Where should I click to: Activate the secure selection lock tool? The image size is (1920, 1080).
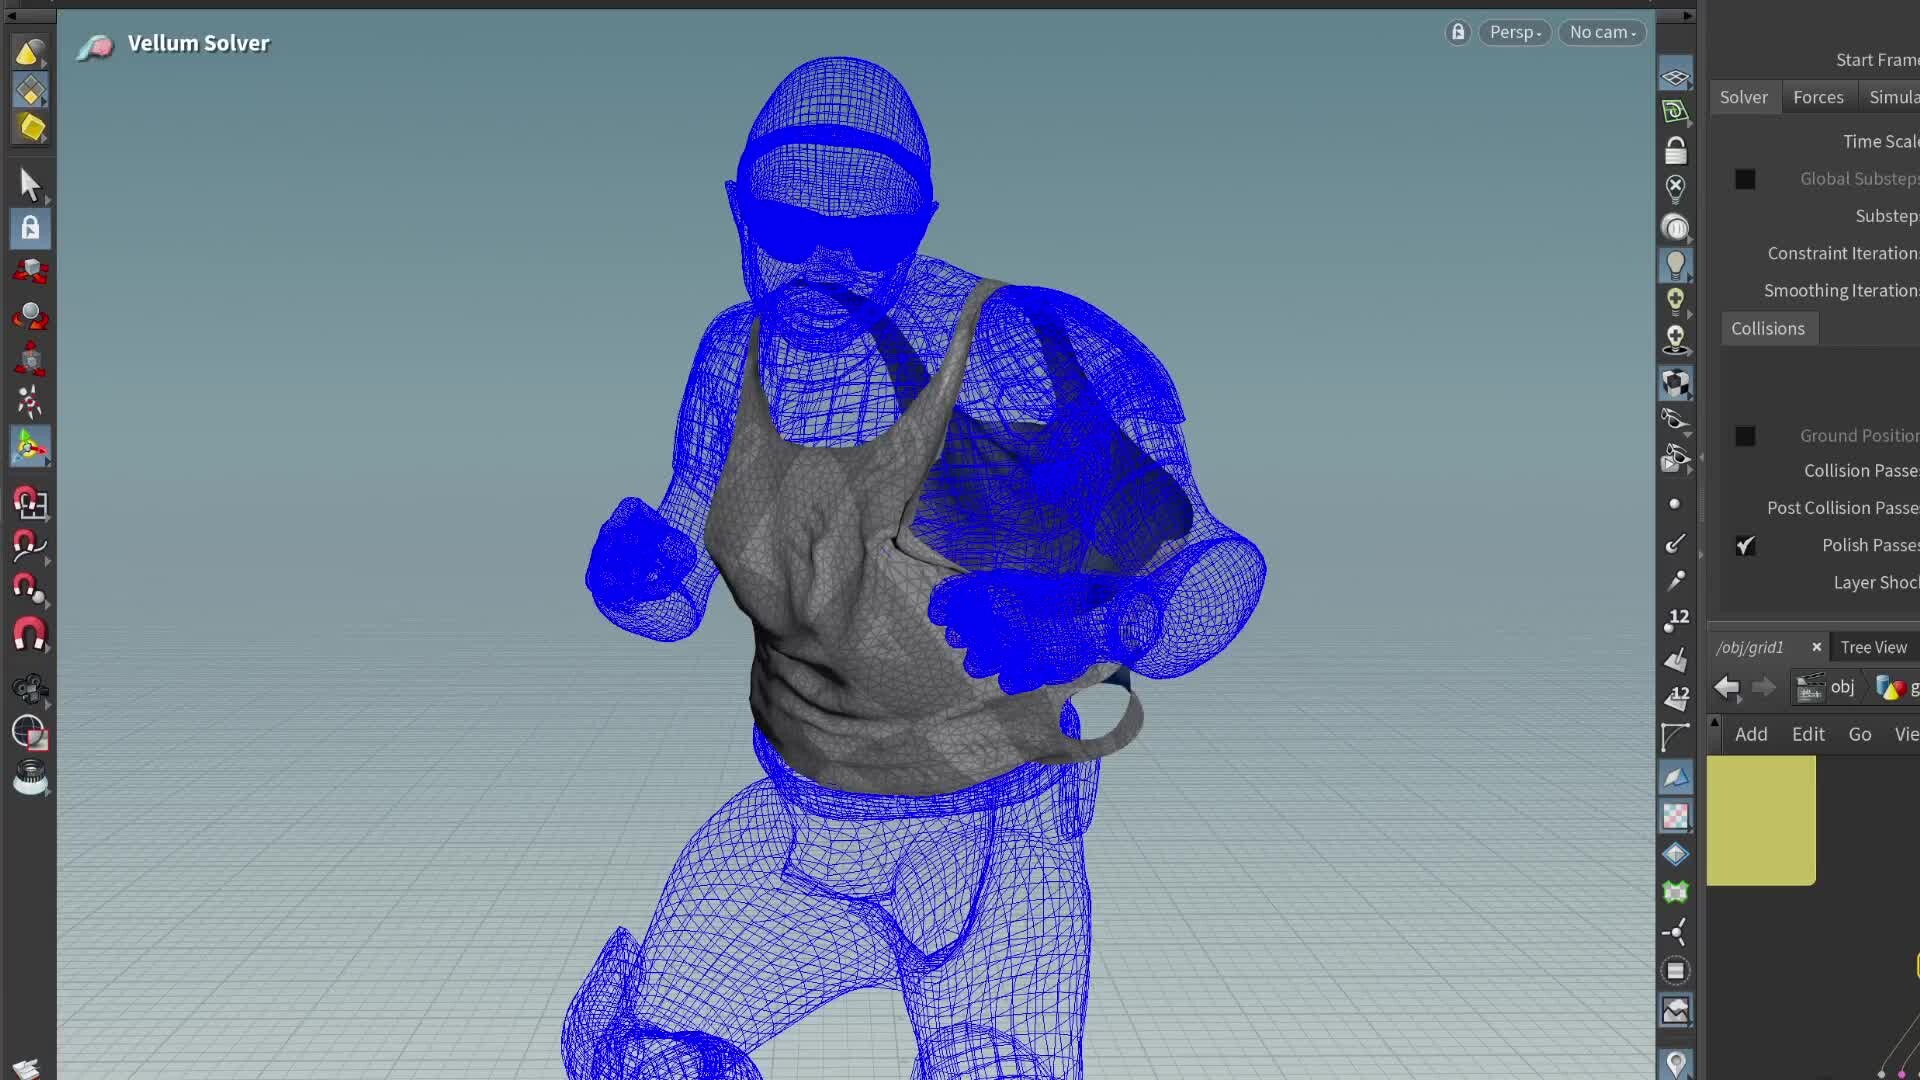[30, 228]
